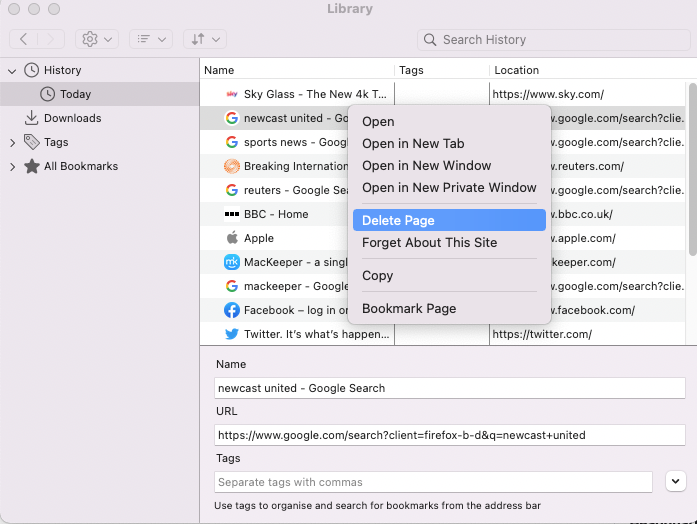The image size is (697, 524).
Task: Click the history list vertical scrollbar
Action: (693, 170)
